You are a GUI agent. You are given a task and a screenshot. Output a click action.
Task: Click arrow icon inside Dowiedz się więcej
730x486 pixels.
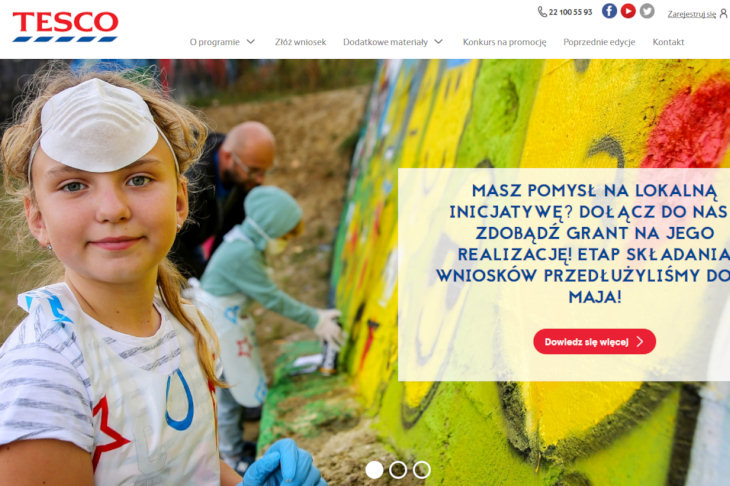pyautogui.click(x=640, y=342)
